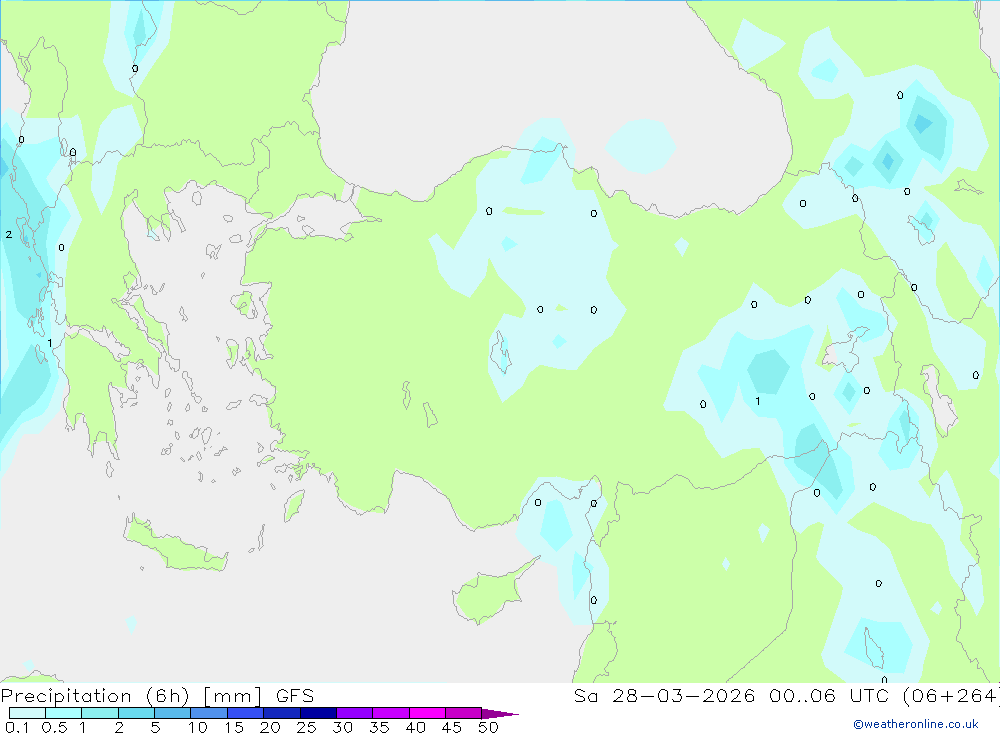The image size is (1000, 733).
Task: Click the above-50 arrow tip of legend
Action: [500, 713]
